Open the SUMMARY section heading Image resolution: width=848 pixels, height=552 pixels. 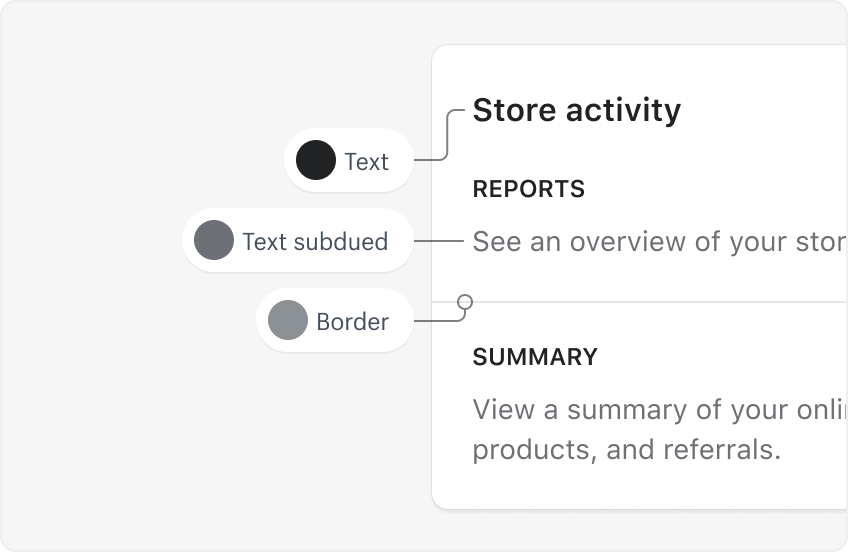pos(535,357)
